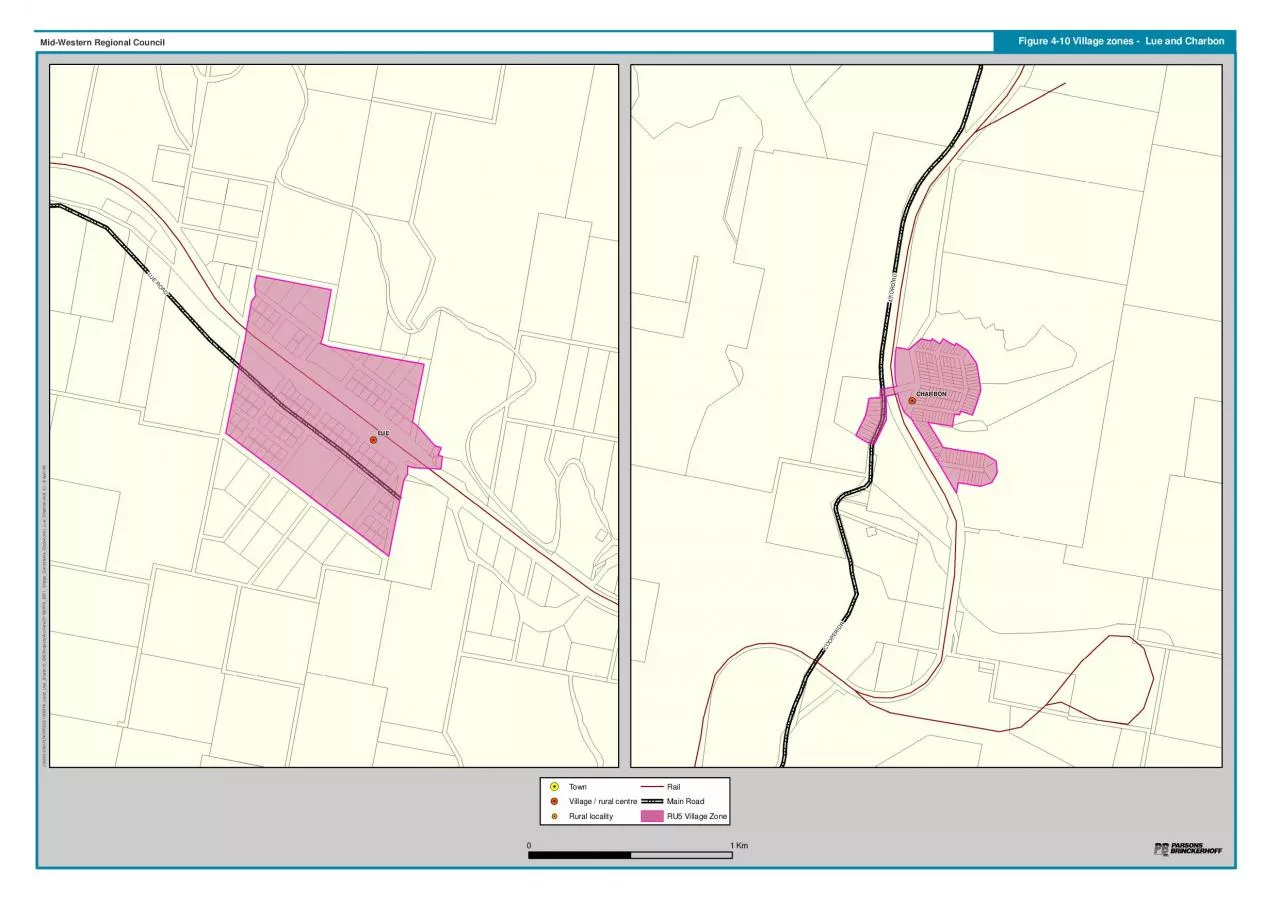The height and width of the screenshot is (904, 1280).
Task: Select the Village / rural centre legend symbol
Action: [x=554, y=802]
